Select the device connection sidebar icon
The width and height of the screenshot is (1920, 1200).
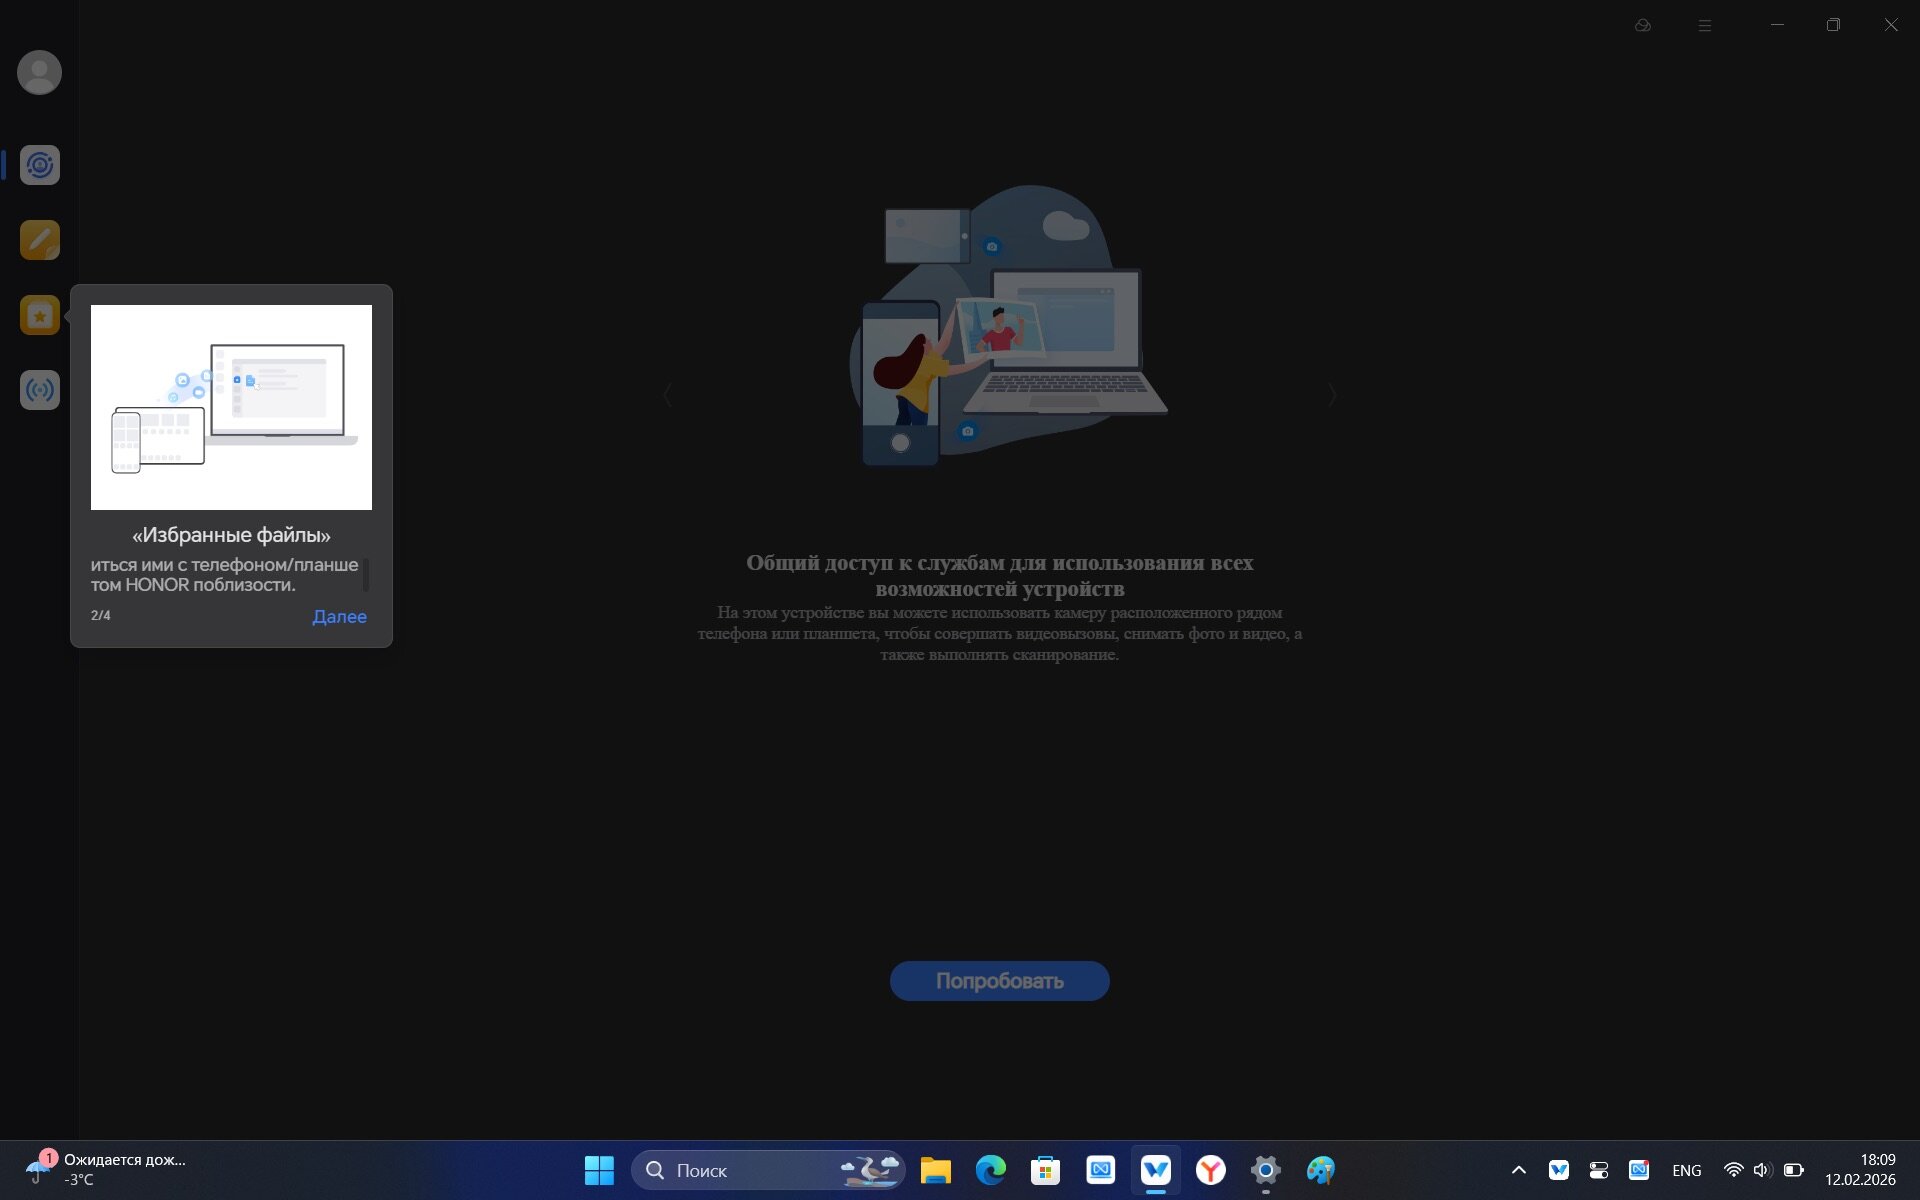(40, 165)
